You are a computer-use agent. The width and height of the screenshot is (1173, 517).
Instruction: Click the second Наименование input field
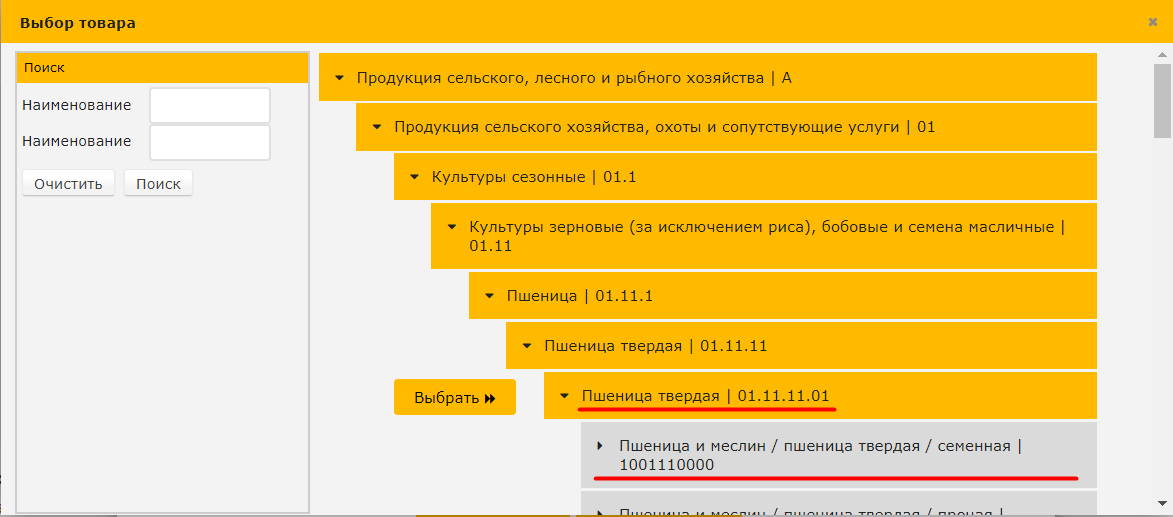209,142
